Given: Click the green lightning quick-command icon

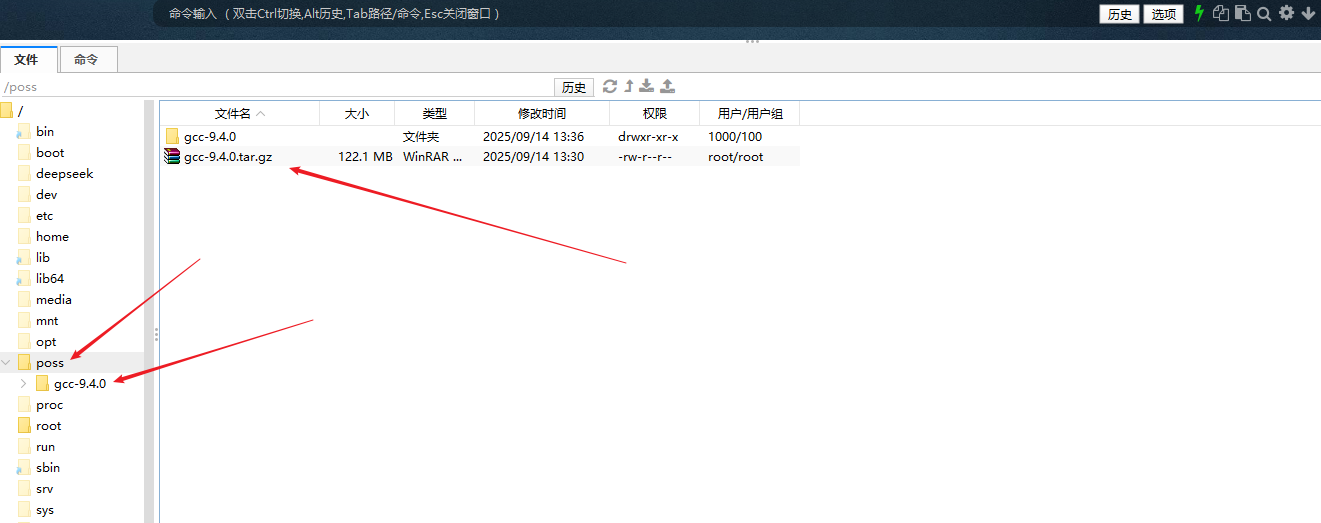Looking at the screenshot, I should pyautogui.click(x=1200, y=14).
